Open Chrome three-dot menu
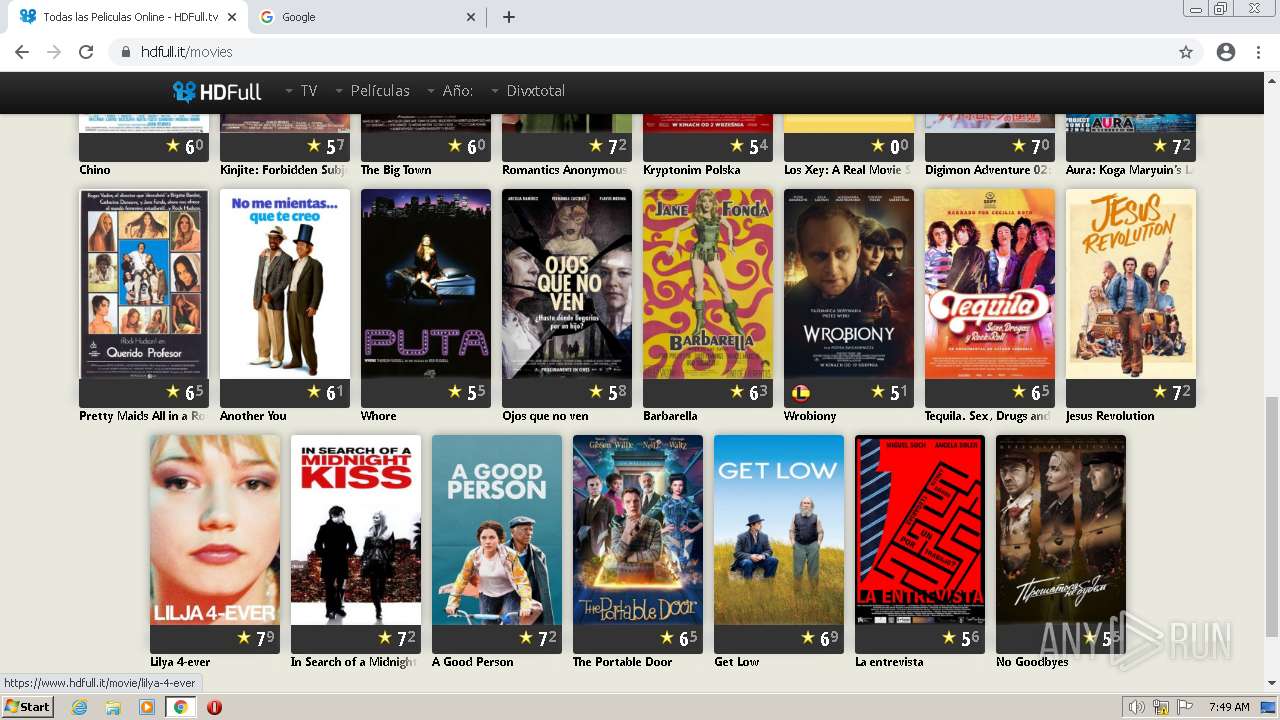Image resolution: width=1280 pixels, height=720 pixels. click(x=1258, y=52)
